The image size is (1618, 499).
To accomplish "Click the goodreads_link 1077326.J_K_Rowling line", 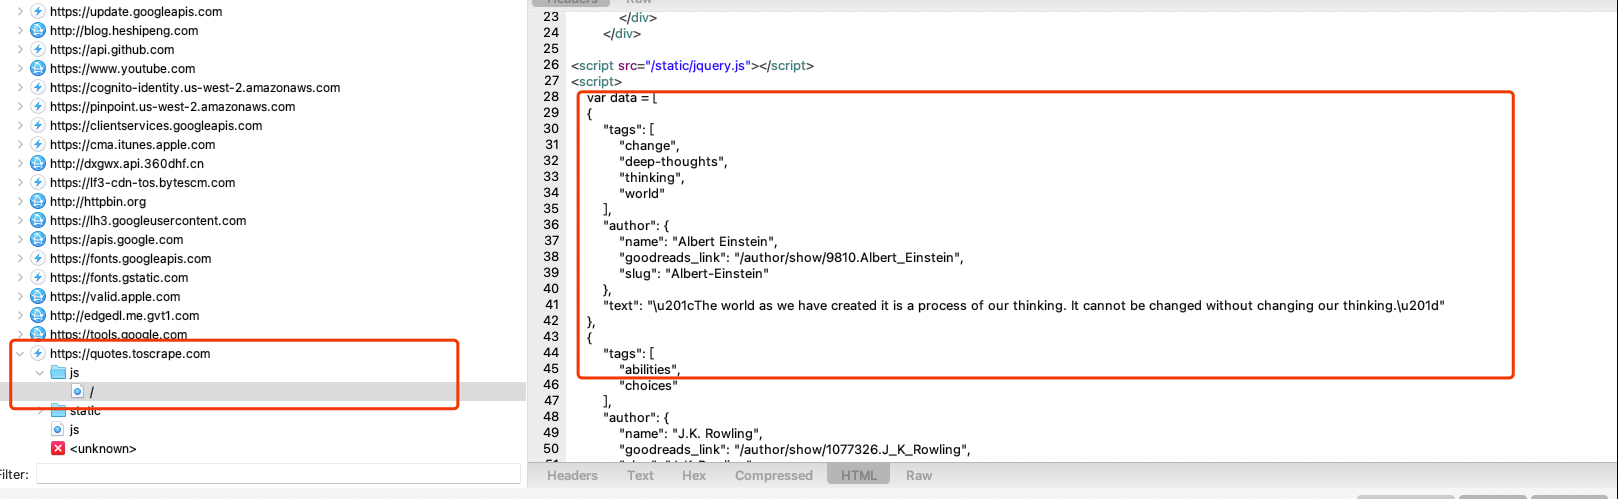I will click(x=795, y=450).
